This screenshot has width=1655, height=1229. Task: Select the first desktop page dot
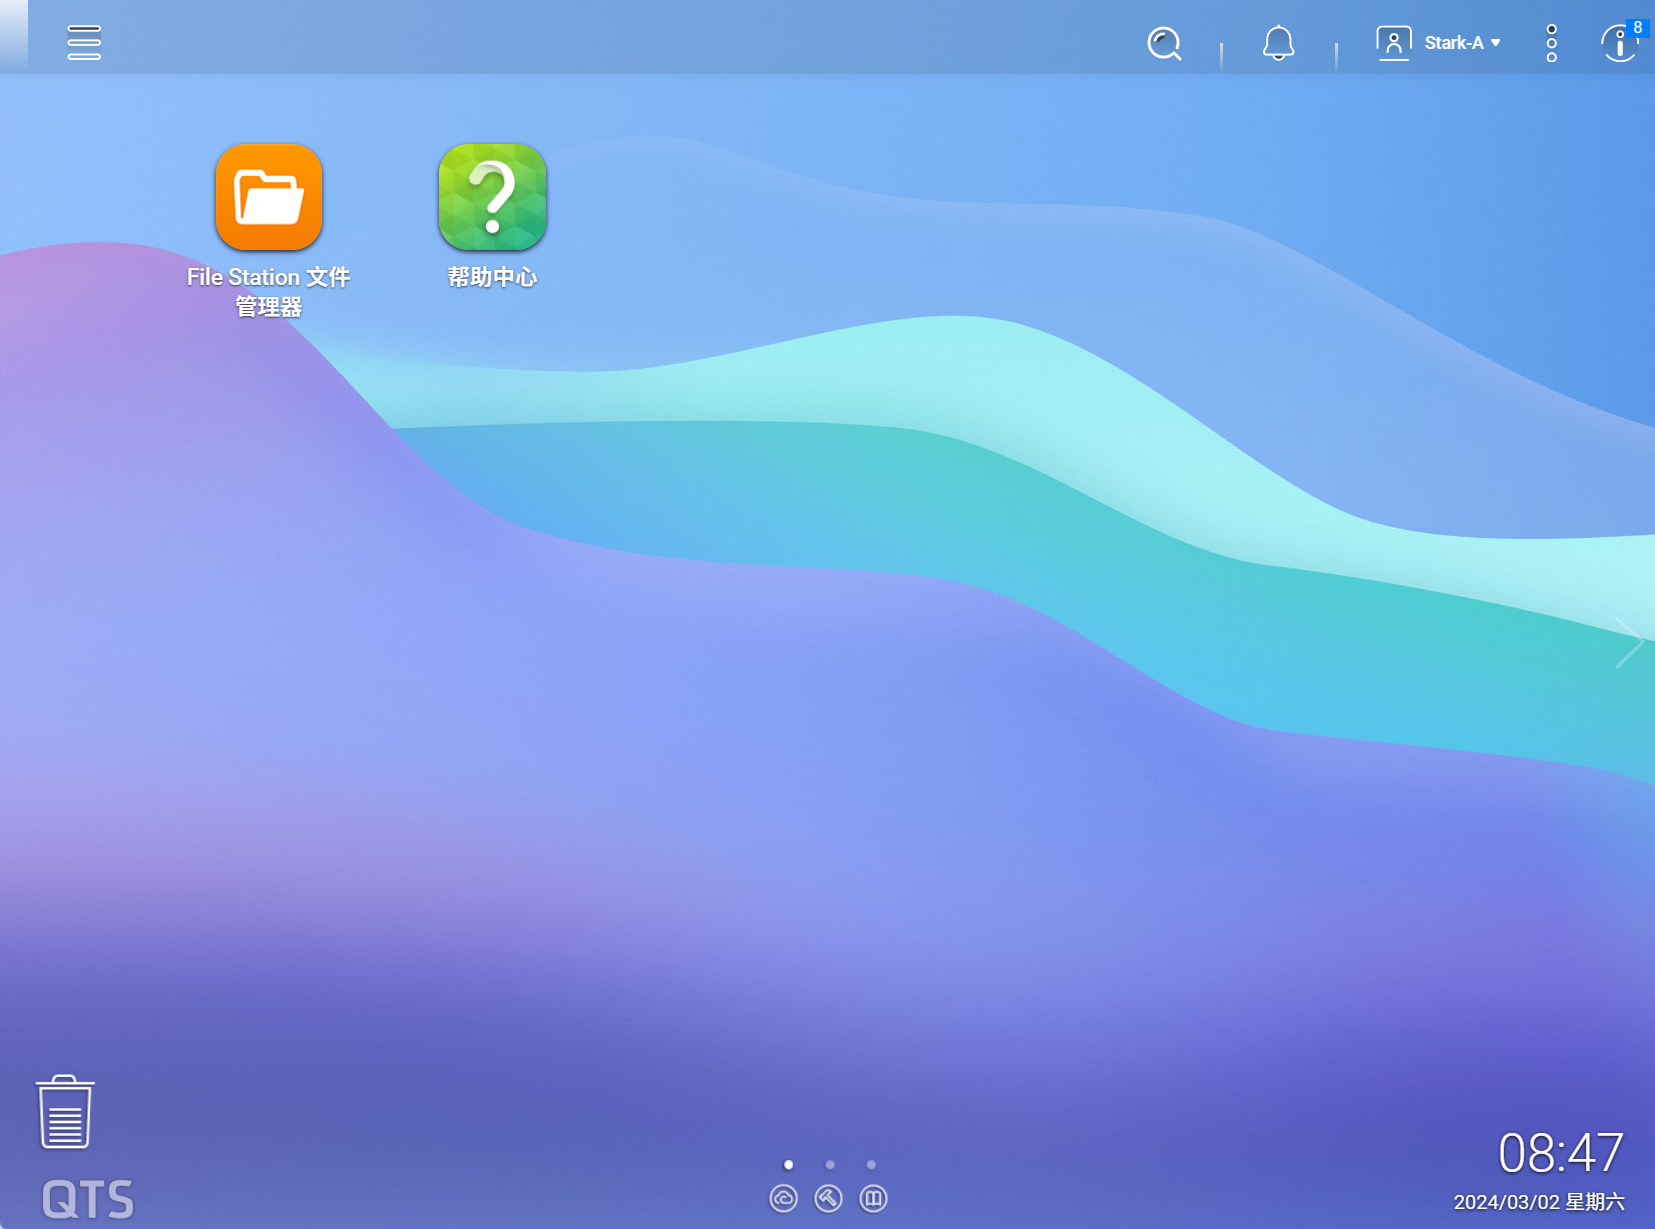[x=788, y=1164]
